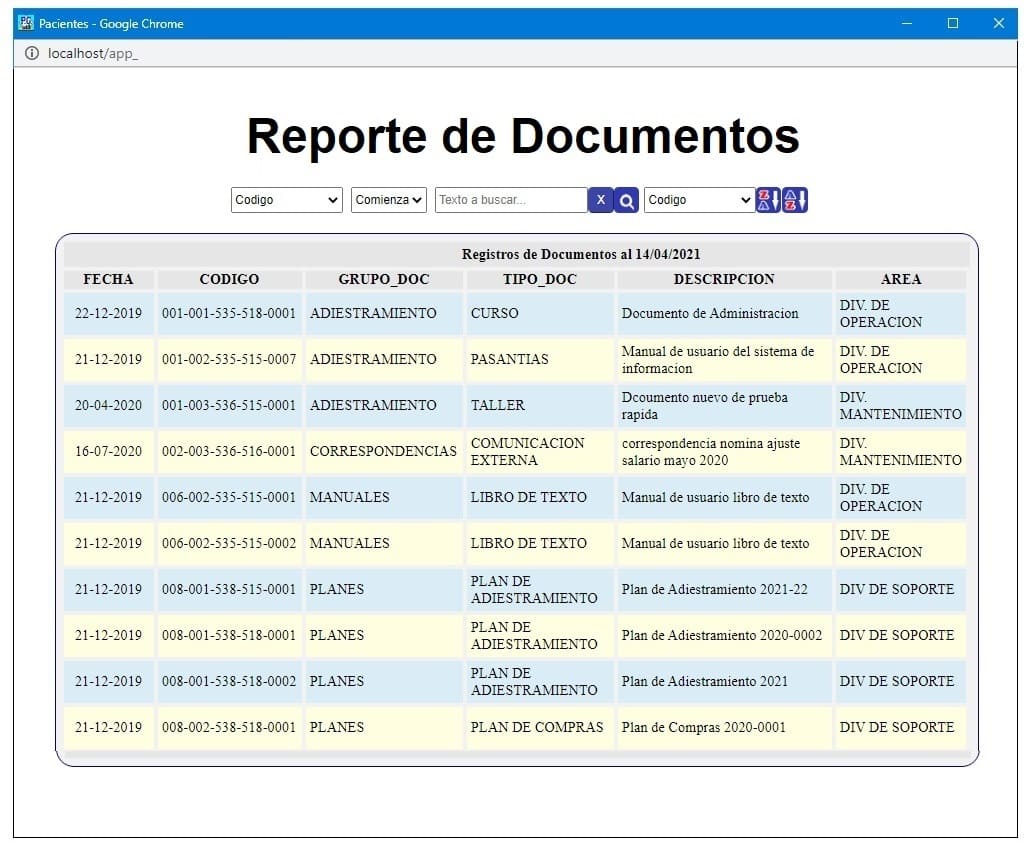Click DIV. DE OPERACION in CURSO row

881,313
